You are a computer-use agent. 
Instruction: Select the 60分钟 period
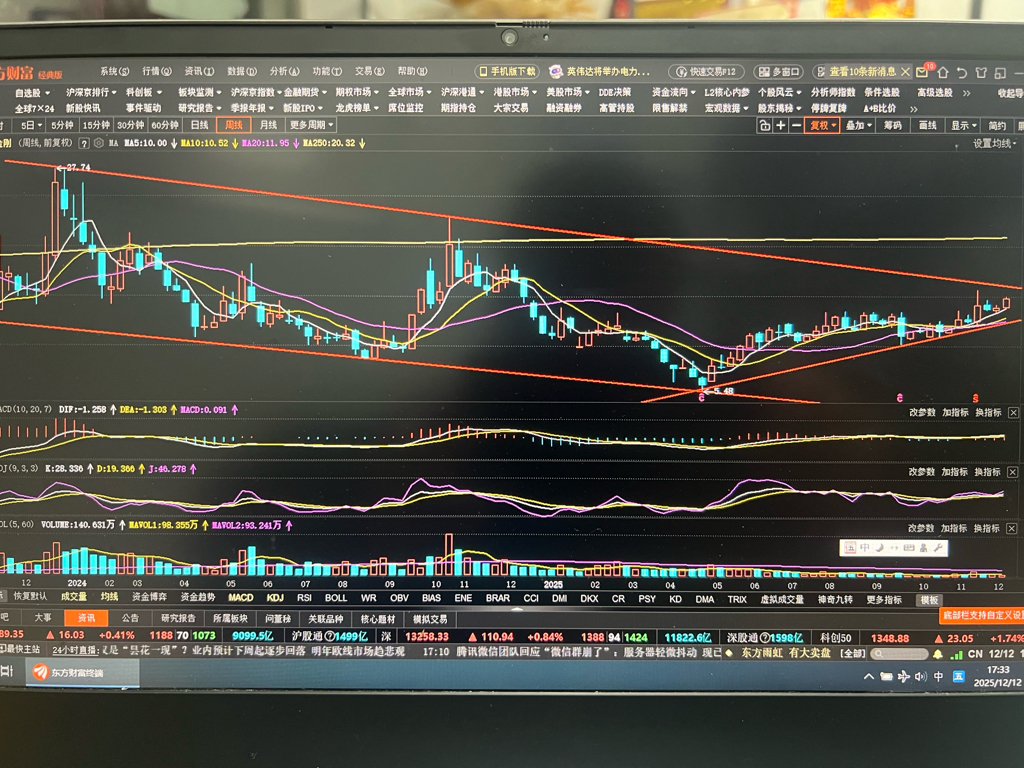coord(165,125)
